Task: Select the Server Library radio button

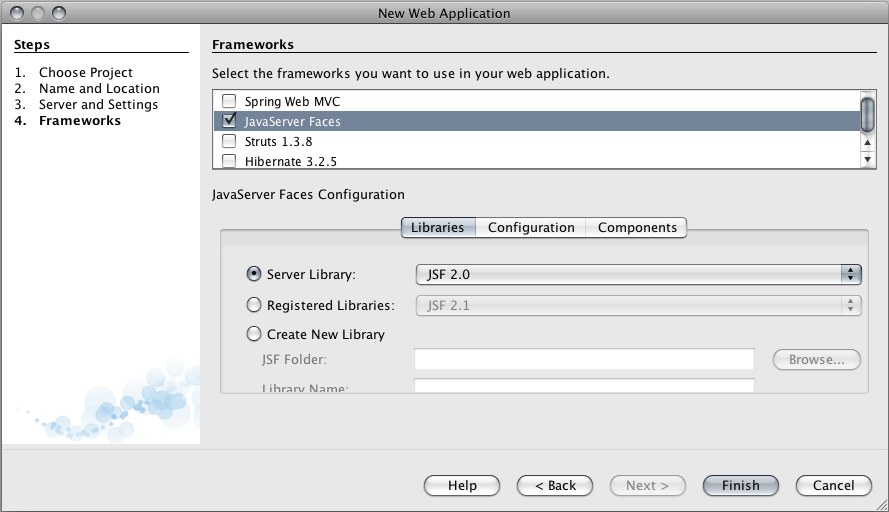Action: pos(253,274)
